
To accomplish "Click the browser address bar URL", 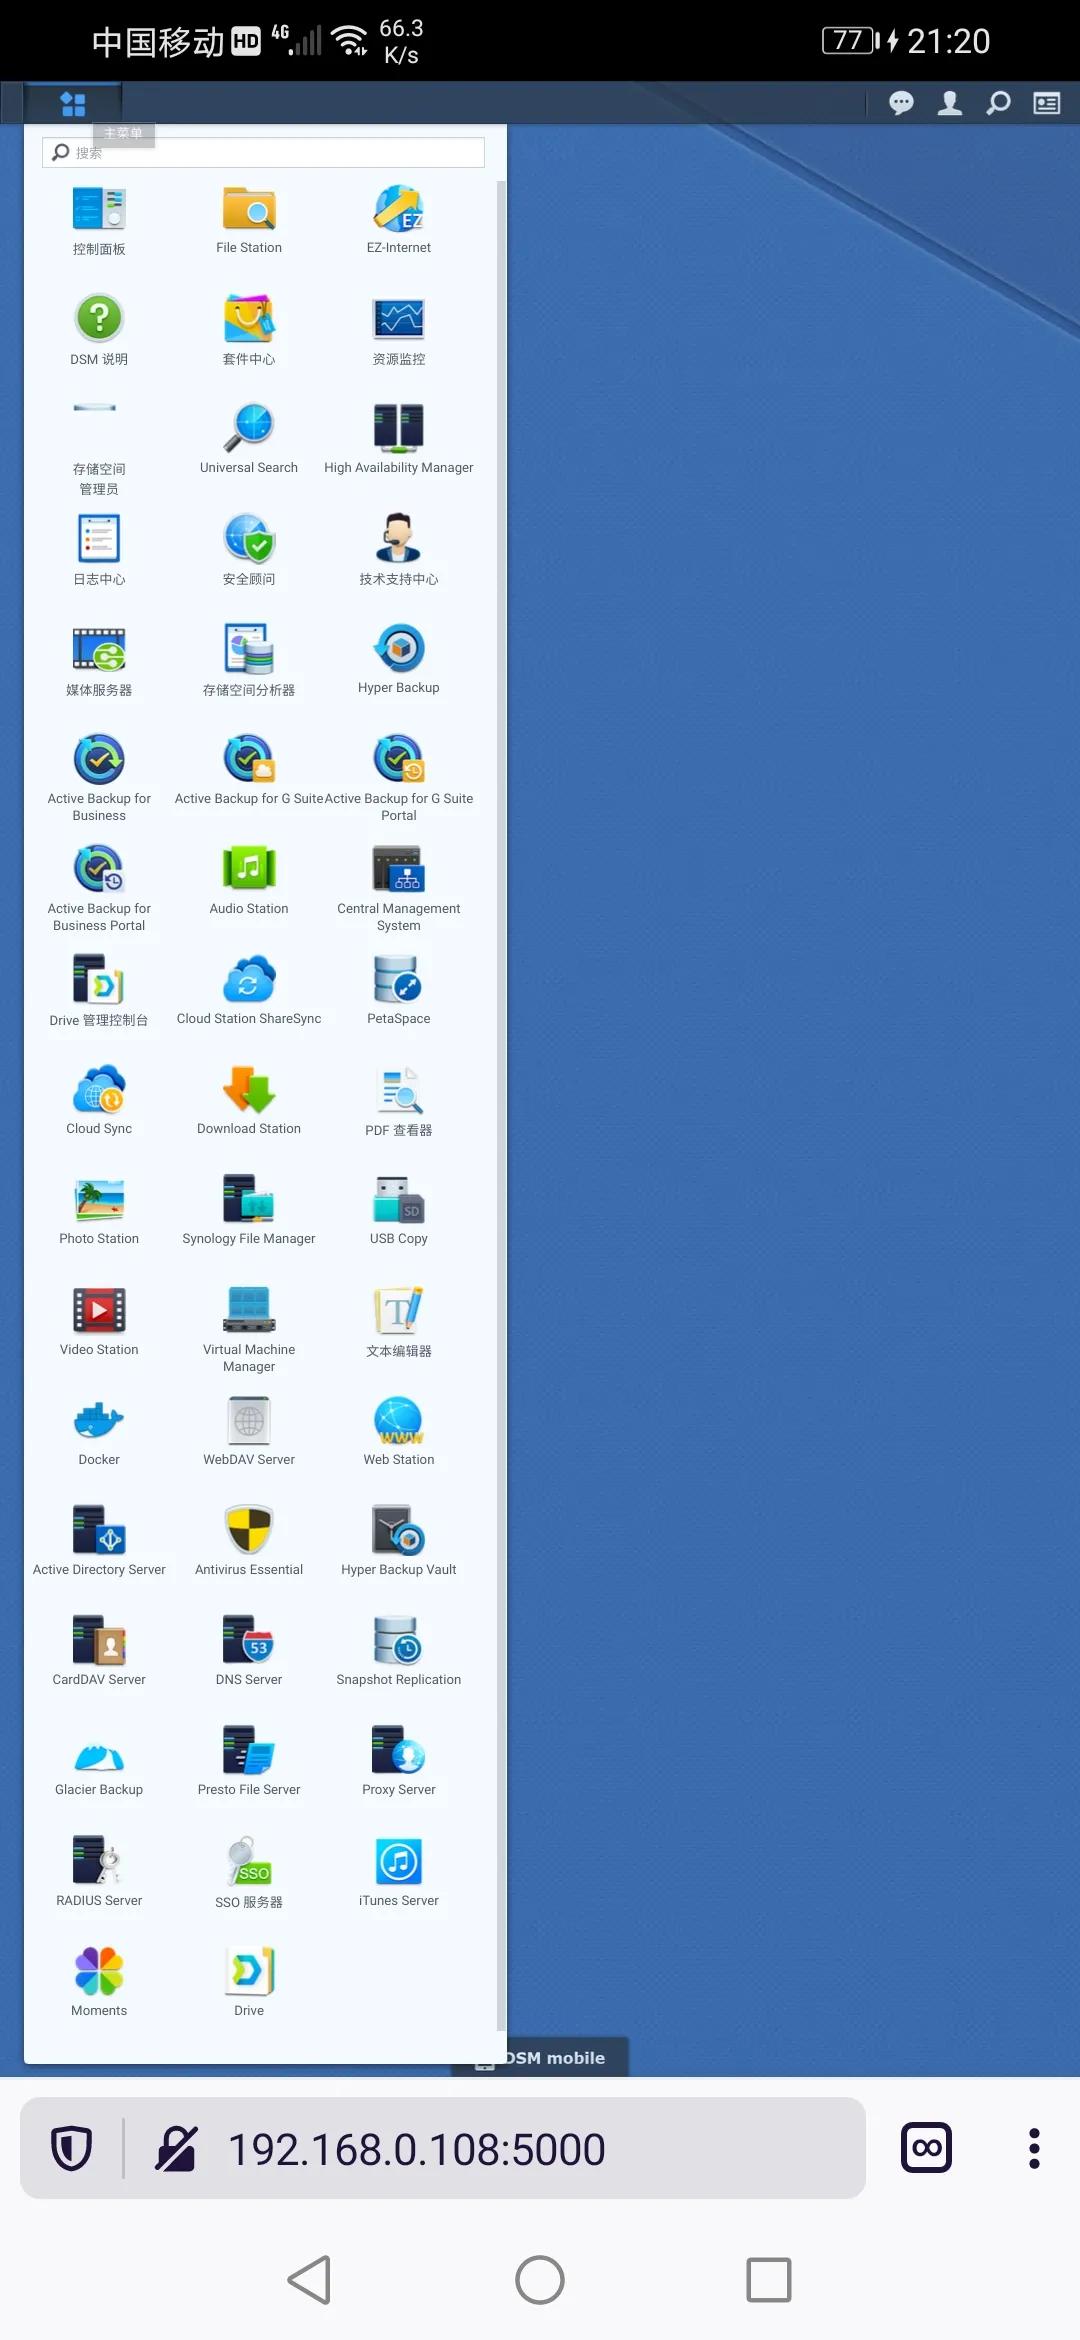I will (417, 2149).
